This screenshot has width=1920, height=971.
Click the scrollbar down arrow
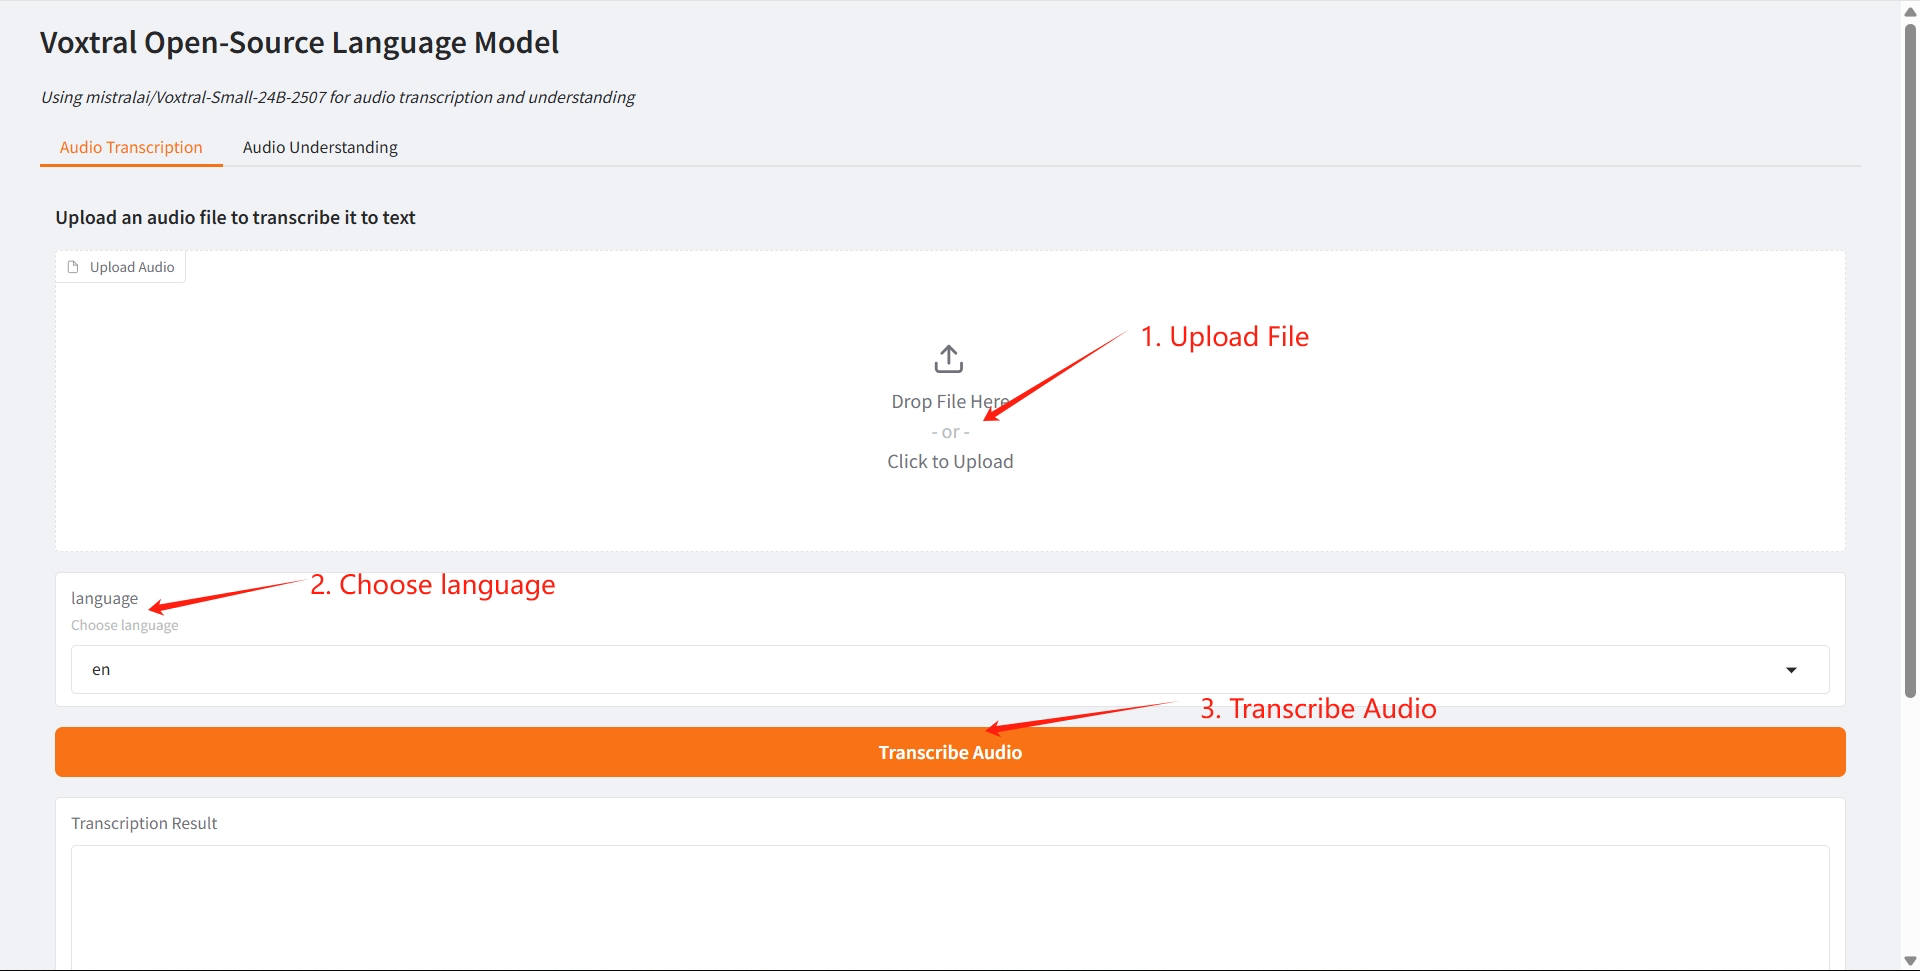1910,960
